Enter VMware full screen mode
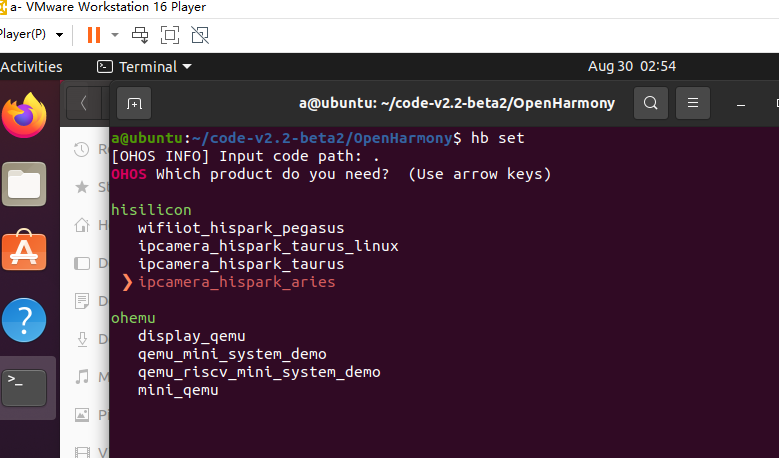779x458 pixels. (170, 35)
